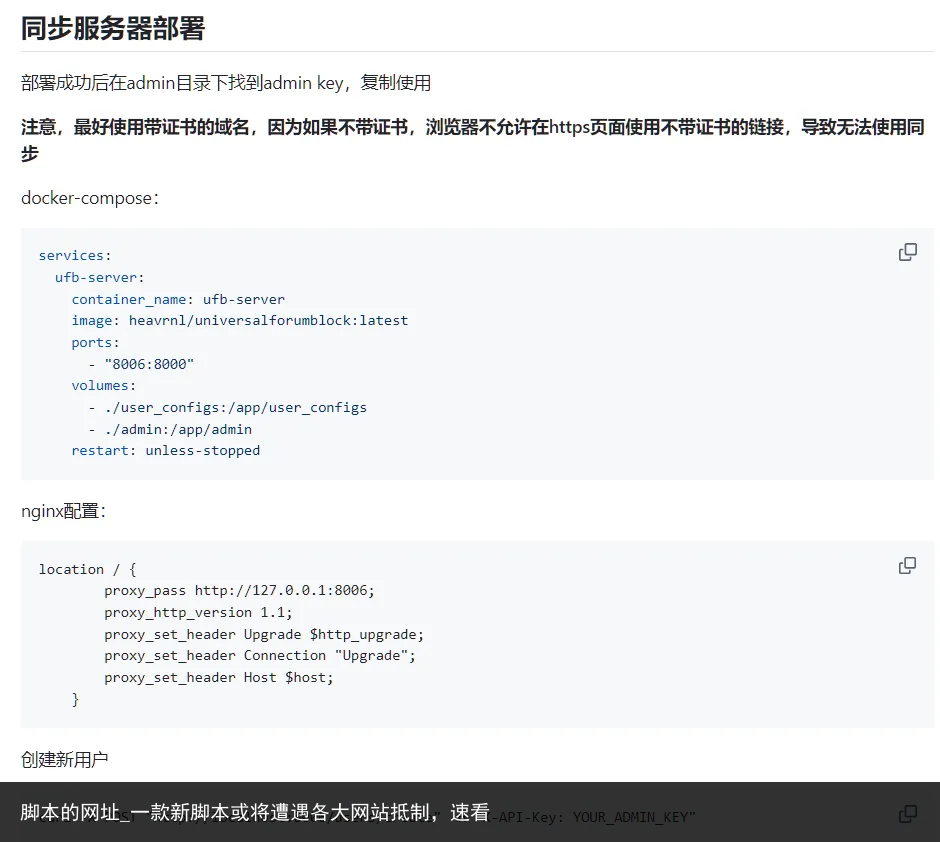Viewport: 940px width, 842px height.
Task: Click the proxy_pass http://127.0.0.1:8006 line
Action: (239, 591)
